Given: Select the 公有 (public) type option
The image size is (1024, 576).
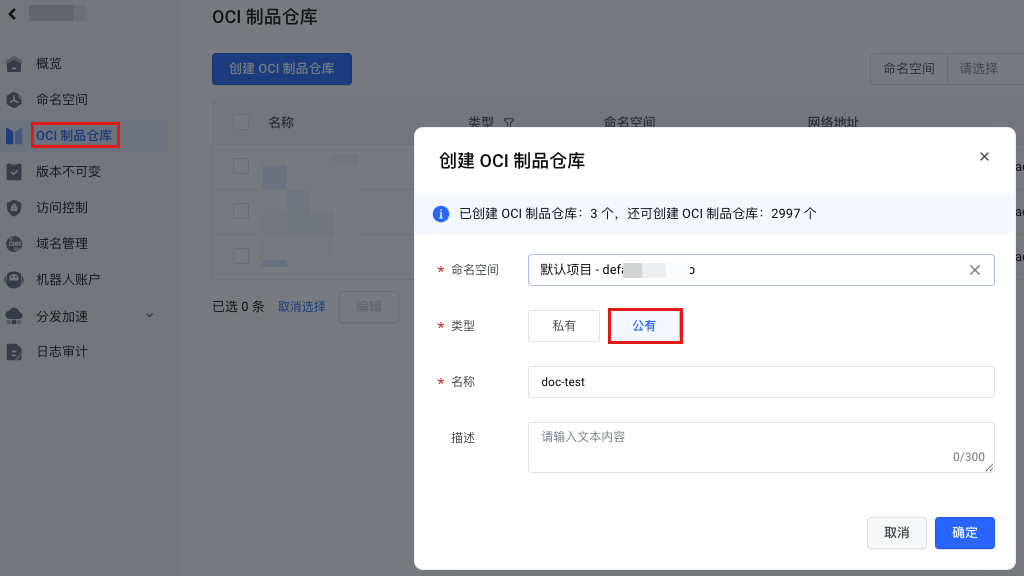Looking at the screenshot, I should [x=645, y=326].
